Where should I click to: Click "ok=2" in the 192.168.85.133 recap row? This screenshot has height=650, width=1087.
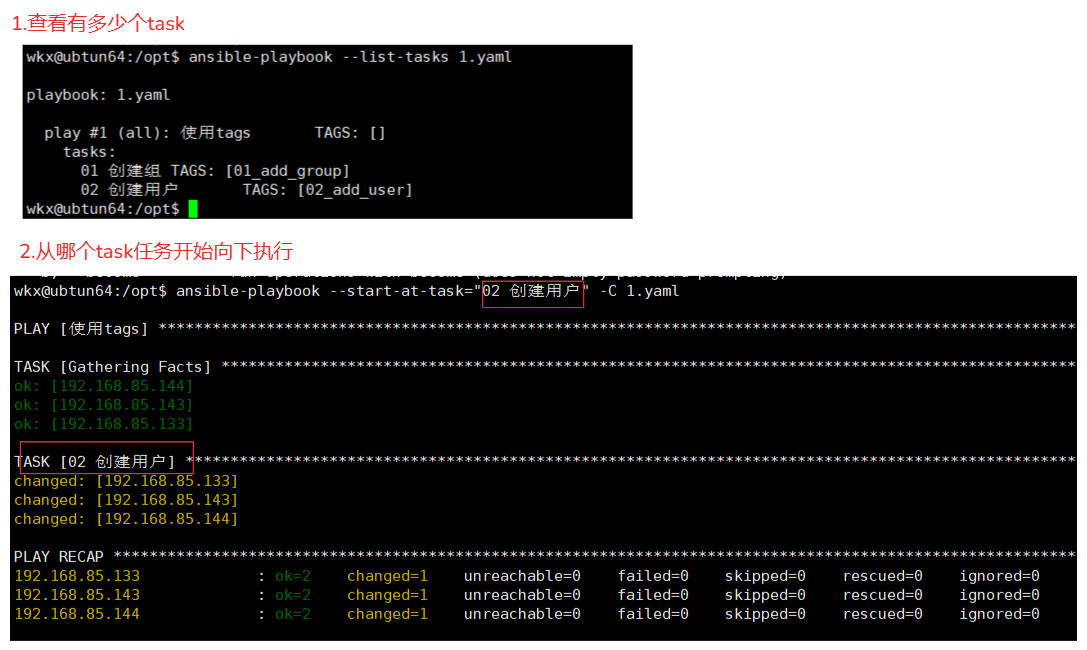coord(293,576)
